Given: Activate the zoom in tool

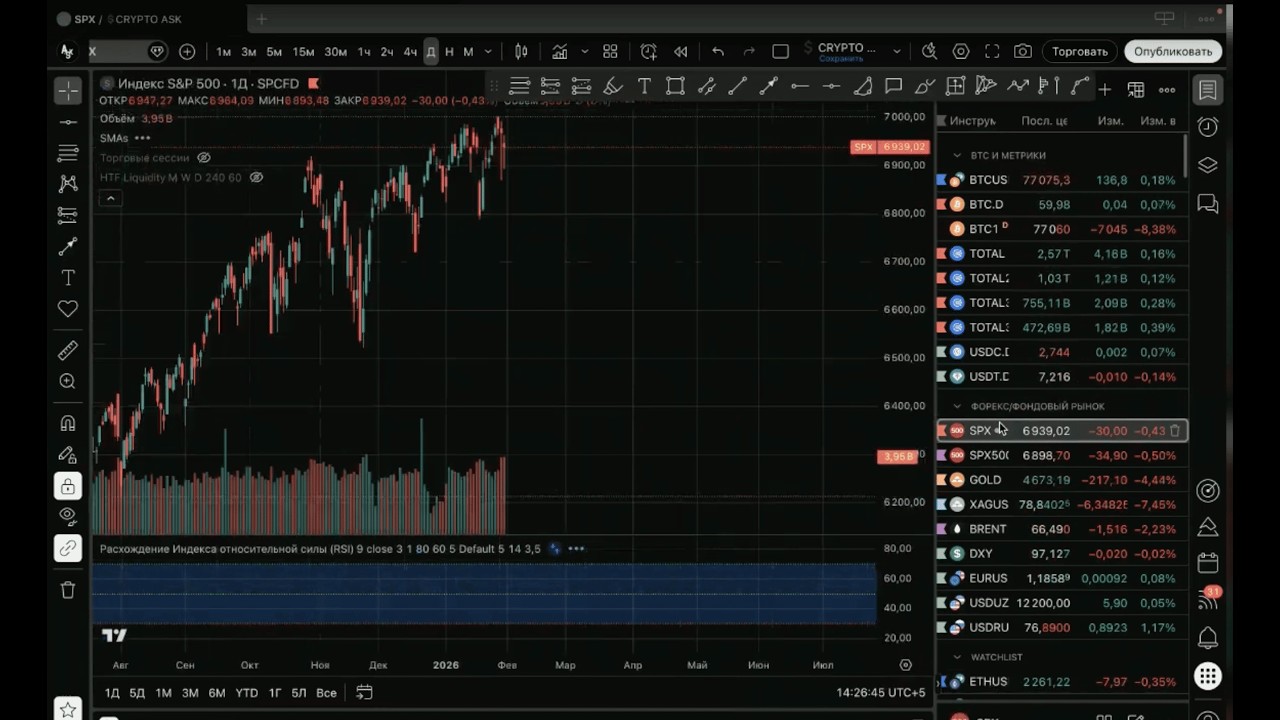Looking at the screenshot, I should [68, 381].
